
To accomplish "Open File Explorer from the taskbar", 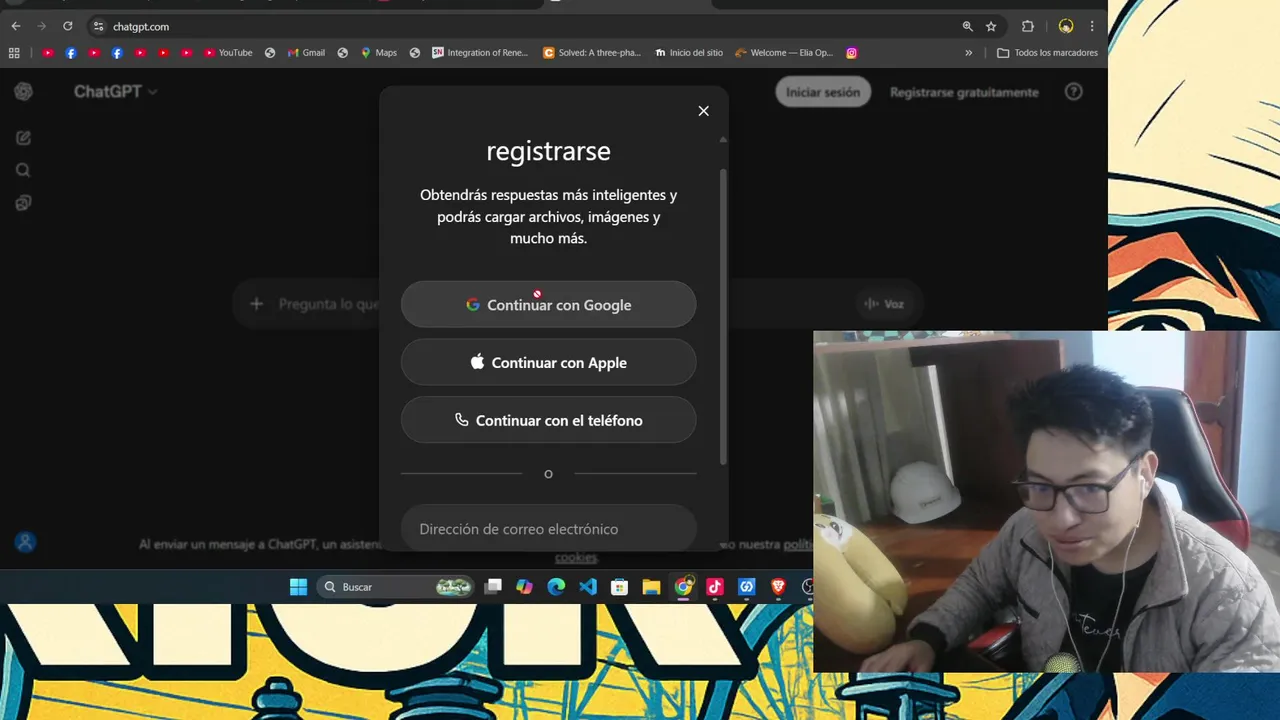I will pyautogui.click(x=651, y=587).
